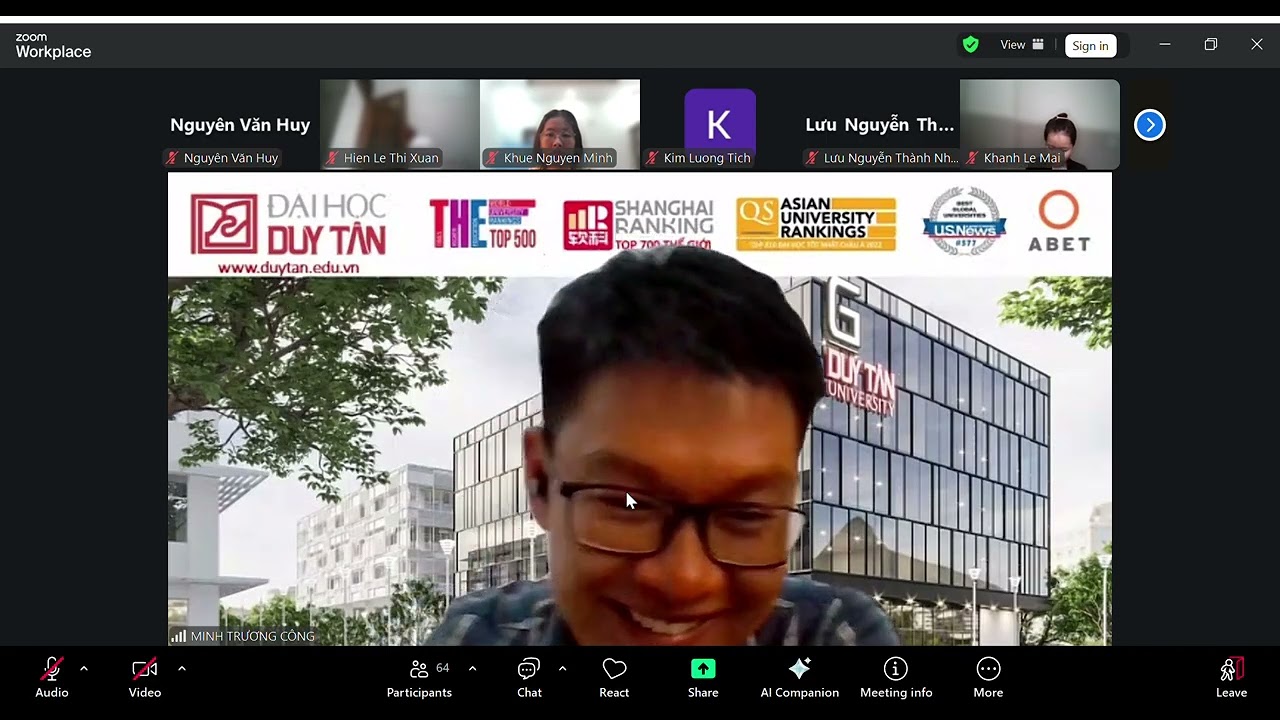This screenshot has width=1280, height=720.
Task: Click muted mic icon beside Hien Le Thi Xuan
Action: coord(332,158)
